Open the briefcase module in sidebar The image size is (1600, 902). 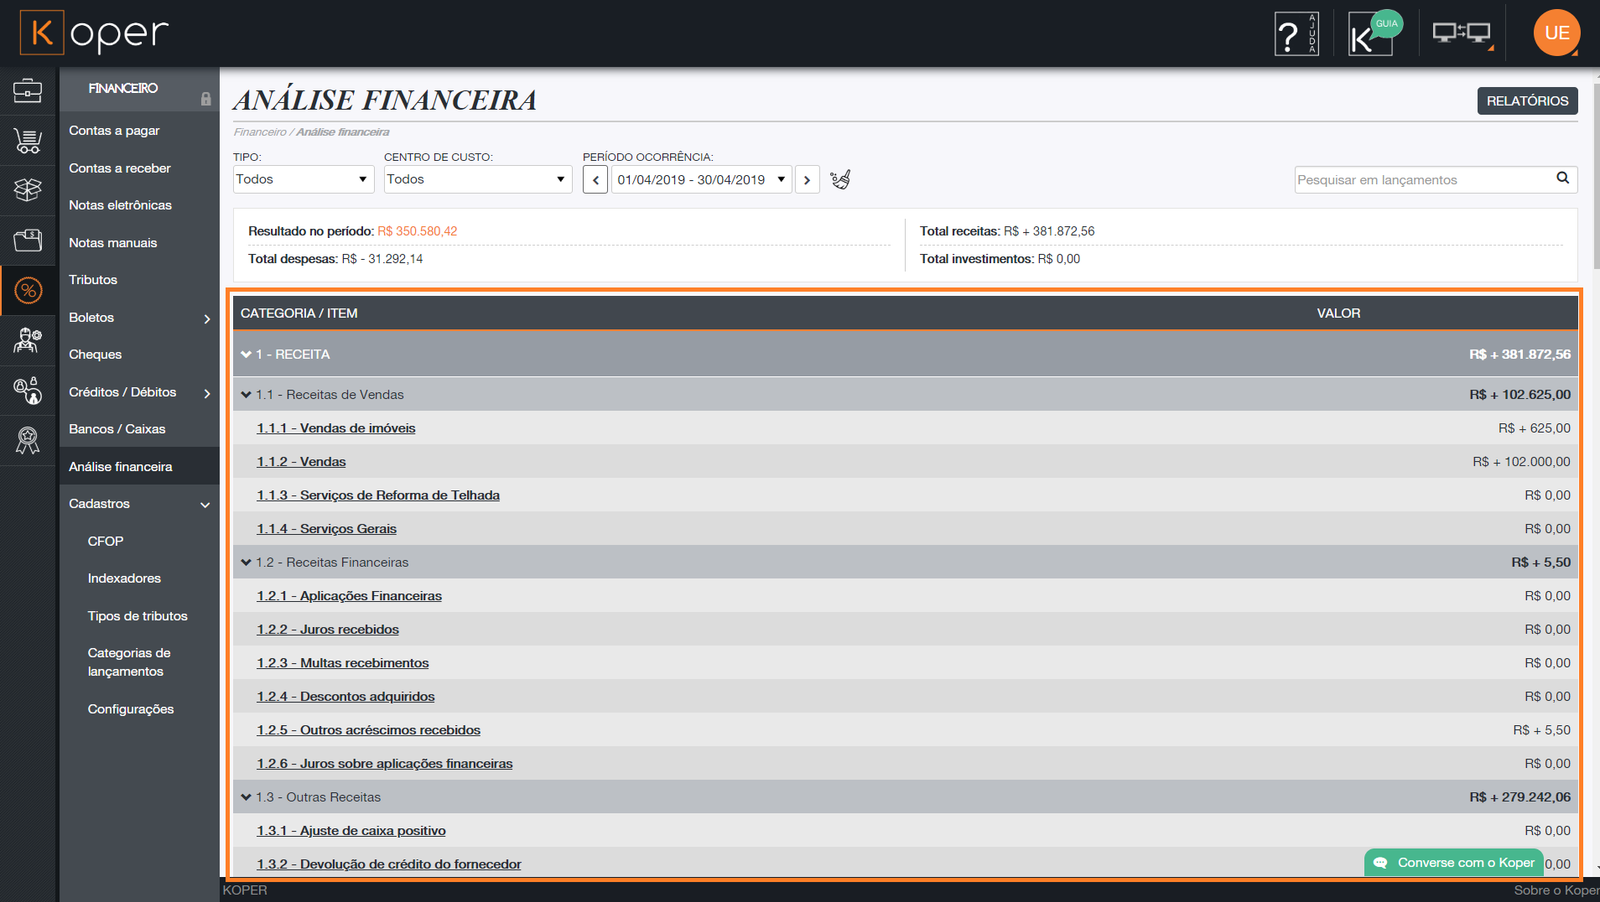[x=28, y=91]
